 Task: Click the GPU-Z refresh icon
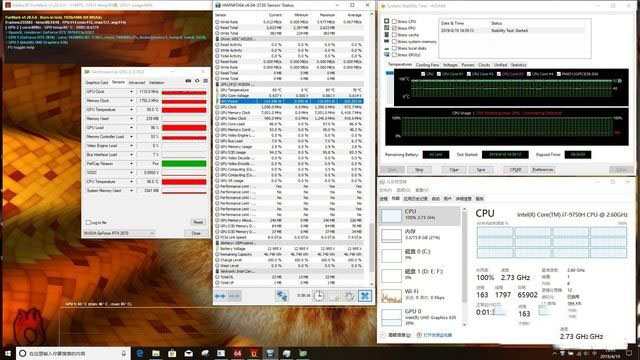point(197,81)
